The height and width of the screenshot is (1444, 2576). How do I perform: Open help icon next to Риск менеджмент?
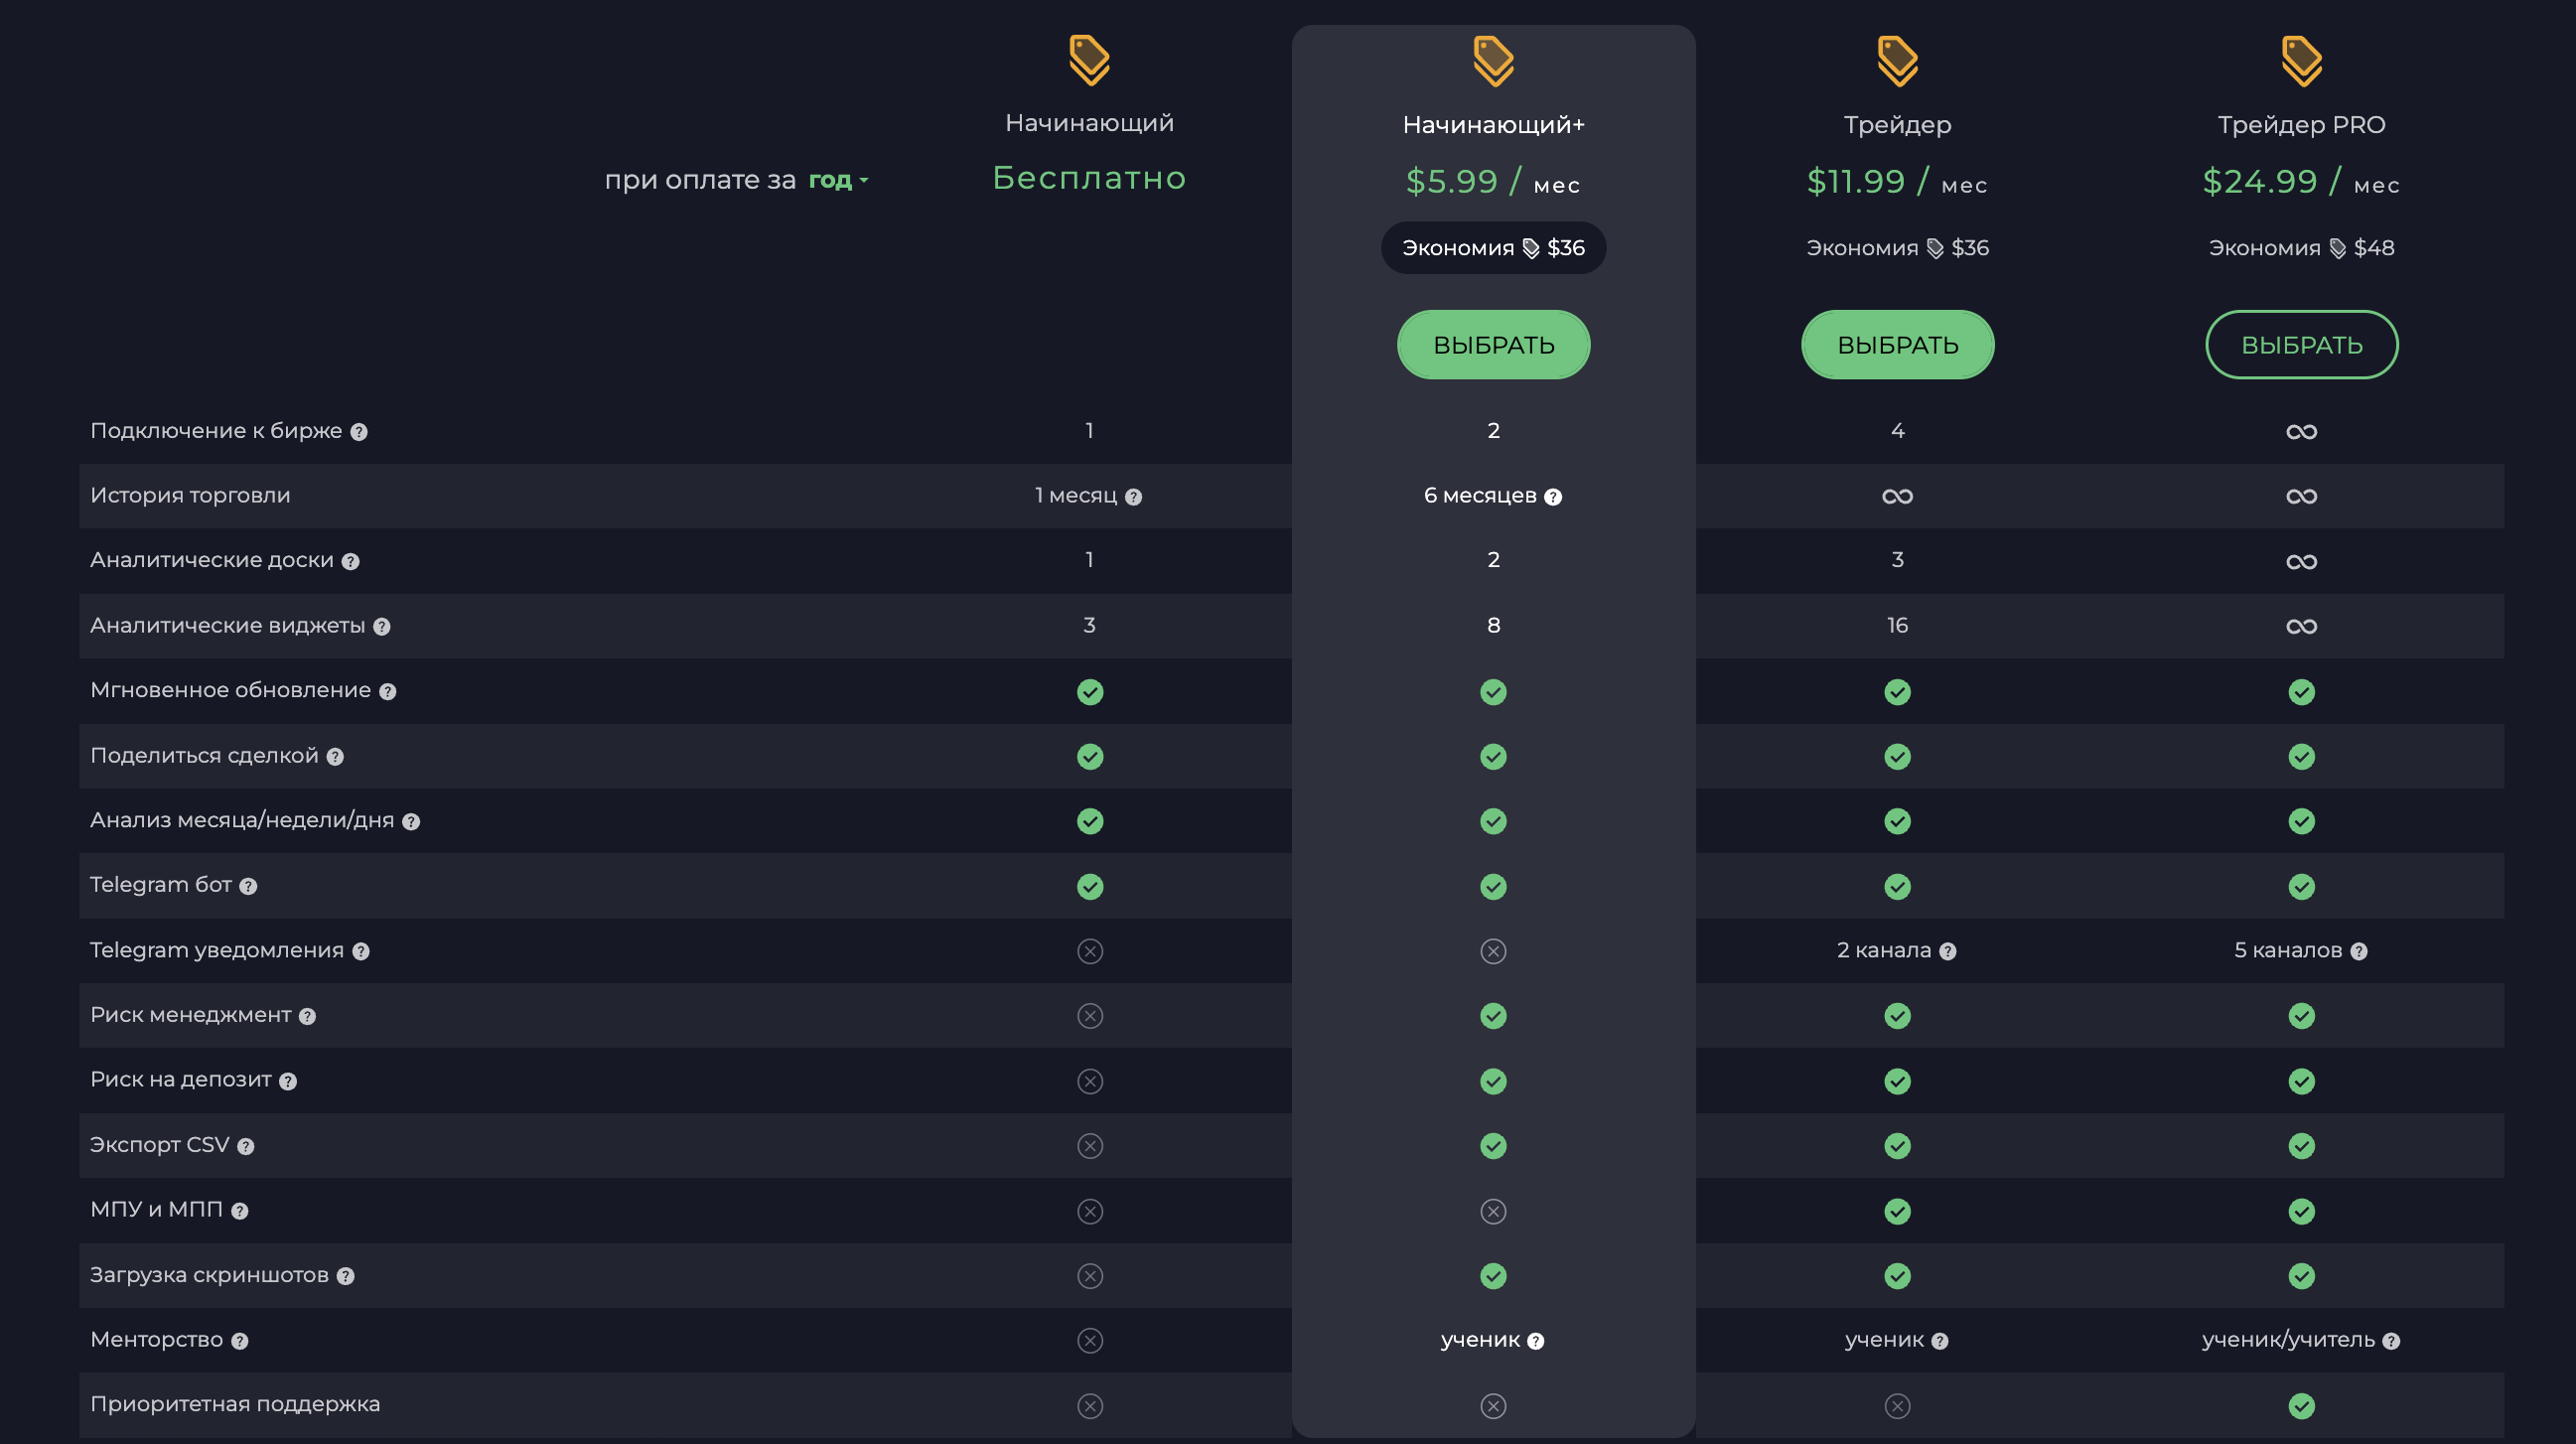tap(308, 1016)
